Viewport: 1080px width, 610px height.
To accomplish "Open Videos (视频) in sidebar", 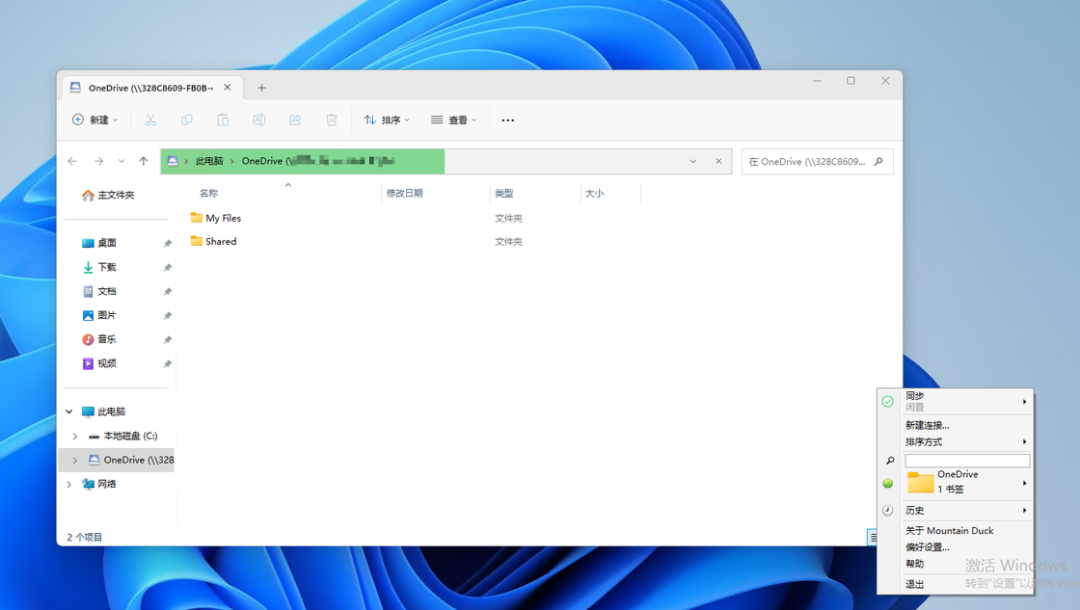I will click(x=99, y=364).
